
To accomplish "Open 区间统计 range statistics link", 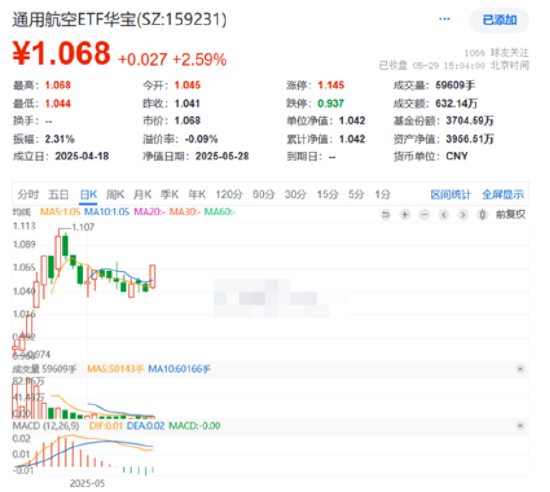I will click(x=451, y=194).
